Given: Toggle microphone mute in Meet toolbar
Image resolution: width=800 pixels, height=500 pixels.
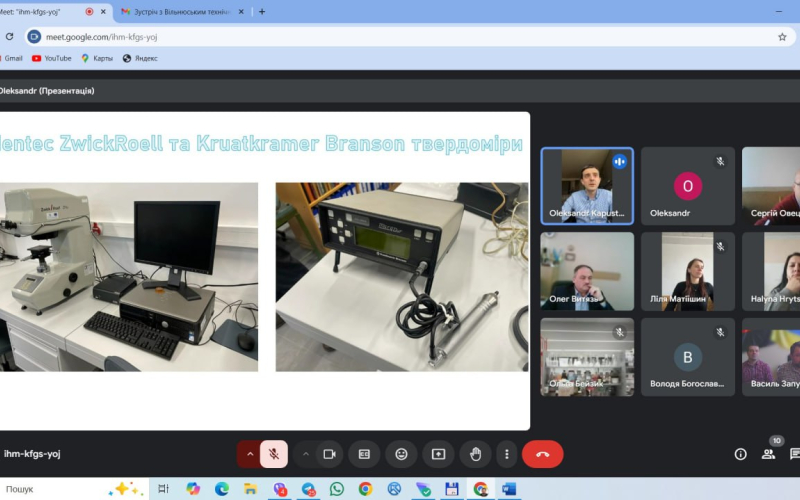Looking at the screenshot, I should [x=274, y=454].
